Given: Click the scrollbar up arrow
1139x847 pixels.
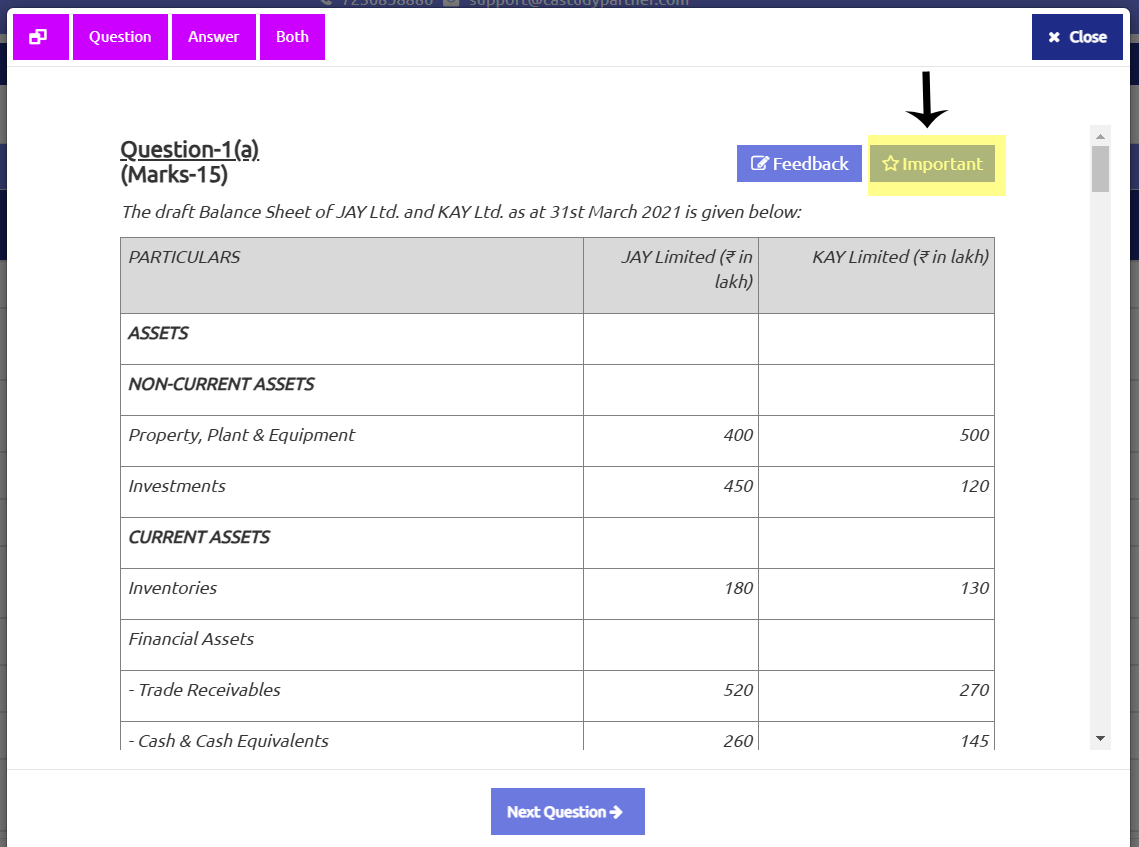Looking at the screenshot, I should [1100, 136].
